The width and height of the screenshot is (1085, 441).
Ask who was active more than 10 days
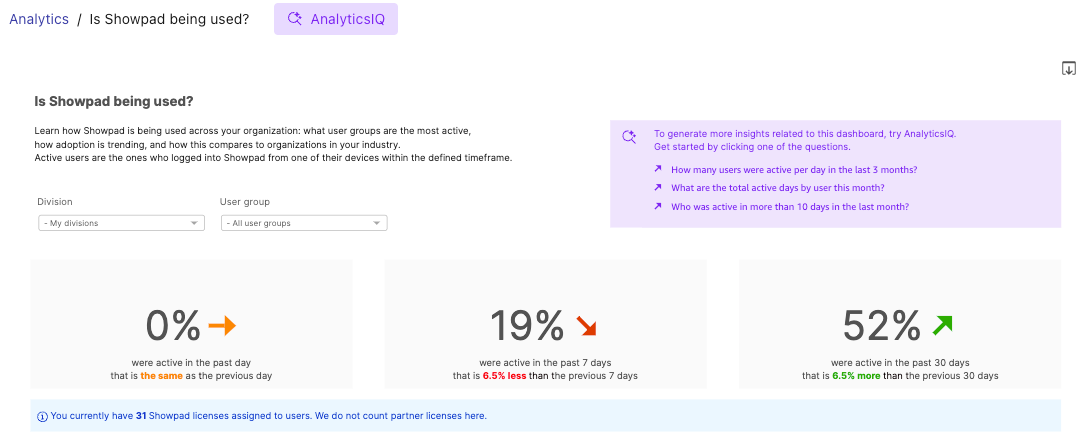pyautogui.click(x=790, y=207)
